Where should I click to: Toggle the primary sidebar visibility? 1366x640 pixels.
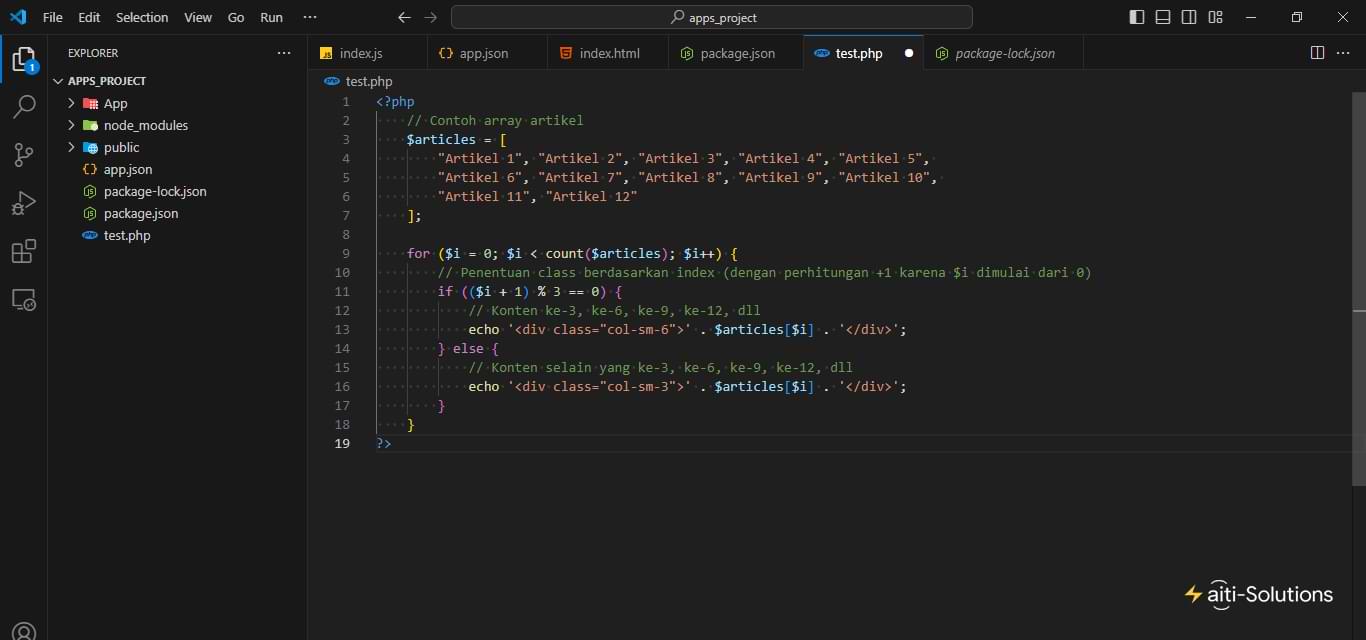[1136, 17]
